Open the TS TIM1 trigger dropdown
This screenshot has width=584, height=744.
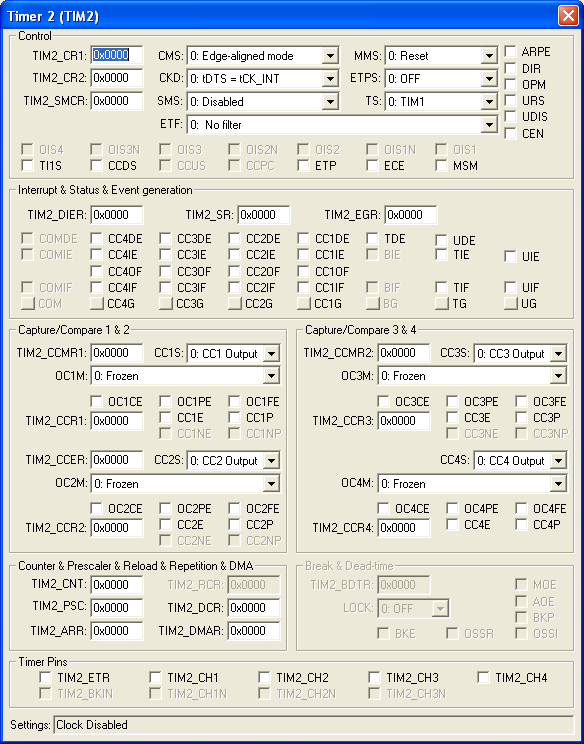[441, 102]
